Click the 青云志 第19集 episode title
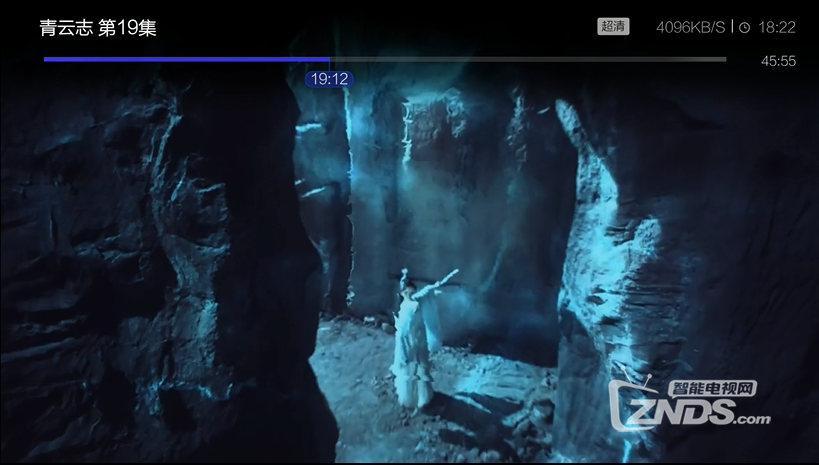Image resolution: width=819 pixels, height=465 pixels. click(x=98, y=28)
